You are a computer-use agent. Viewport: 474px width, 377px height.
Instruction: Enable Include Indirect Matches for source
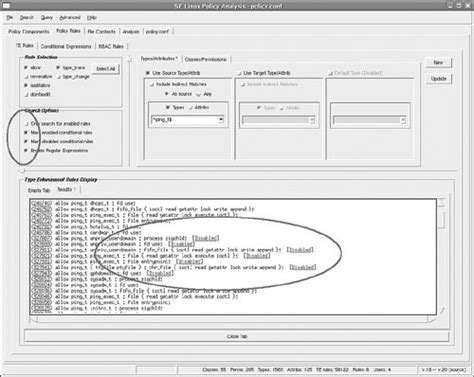(x=152, y=84)
